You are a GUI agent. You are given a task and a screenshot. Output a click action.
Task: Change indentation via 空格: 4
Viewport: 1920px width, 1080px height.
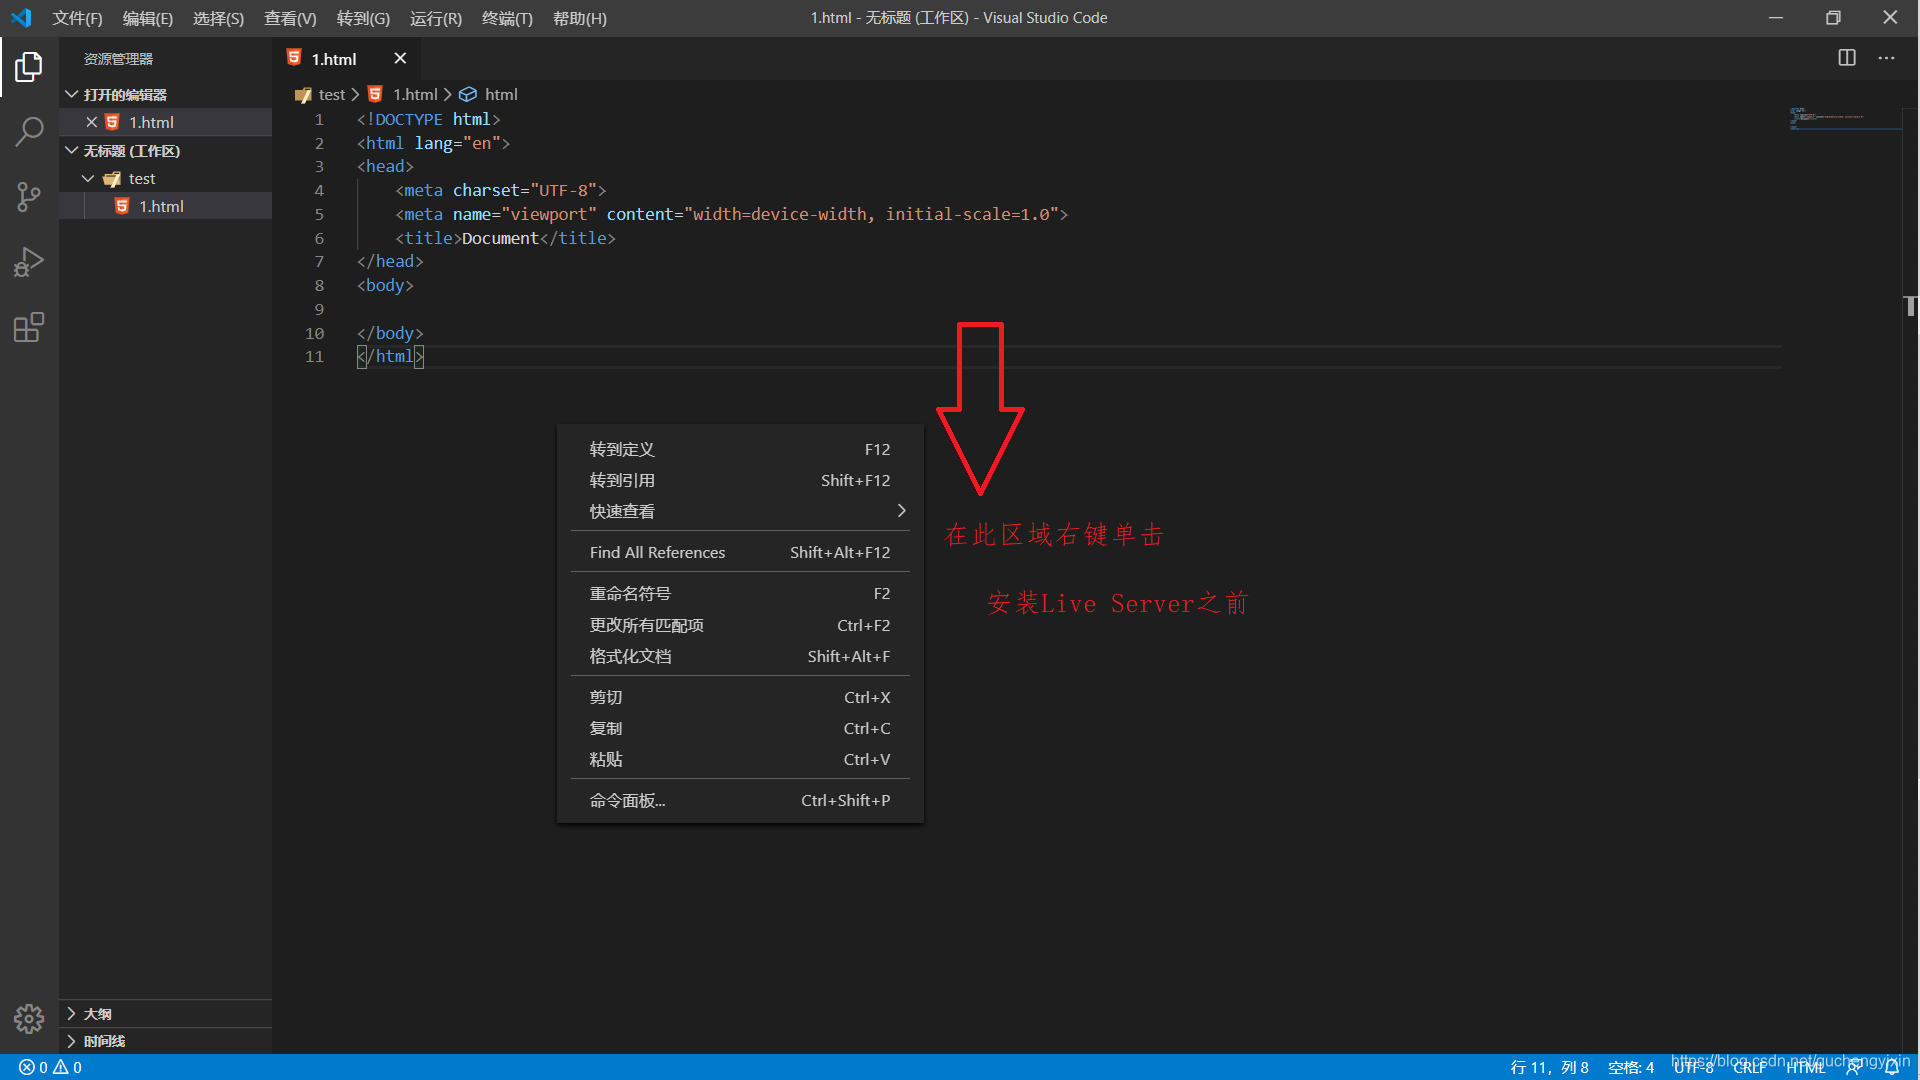click(x=1631, y=1067)
